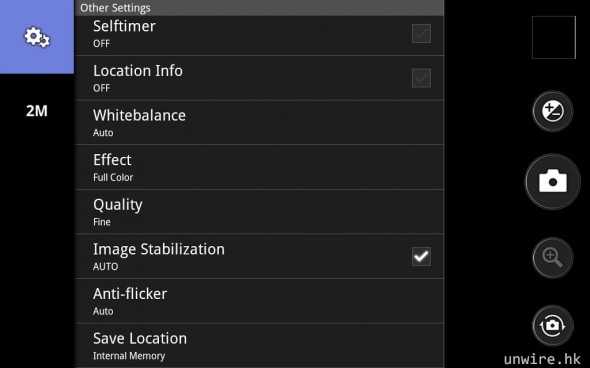Open the Anti-flicker setting
Image resolution: width=590 pixels, height=368 pixels.
pyautogui.click(x=259, y=301)
